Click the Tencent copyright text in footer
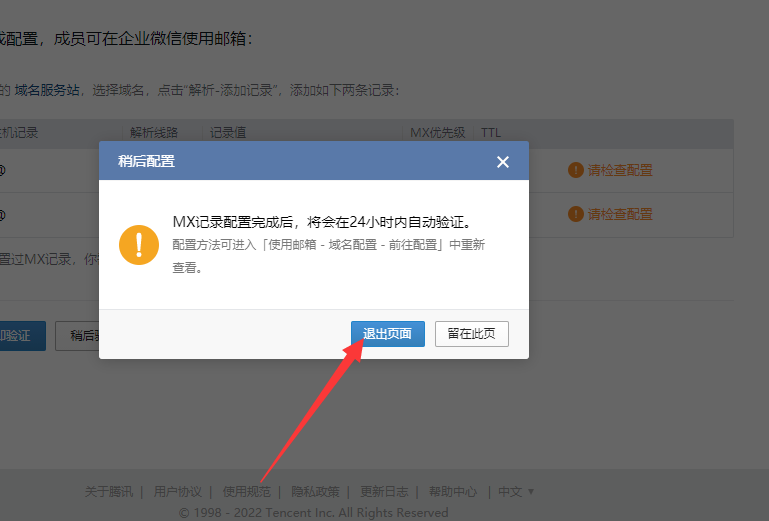Viewport: 769px width, 521px height. click(313, 513)
